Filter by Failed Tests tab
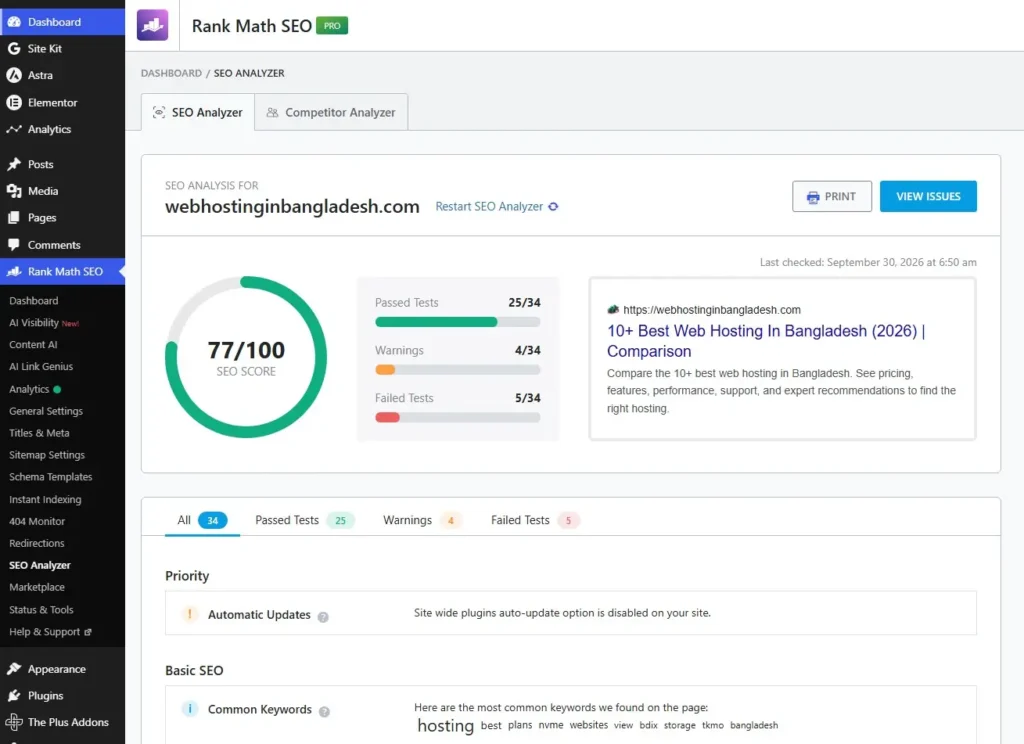 coord(535,520)
